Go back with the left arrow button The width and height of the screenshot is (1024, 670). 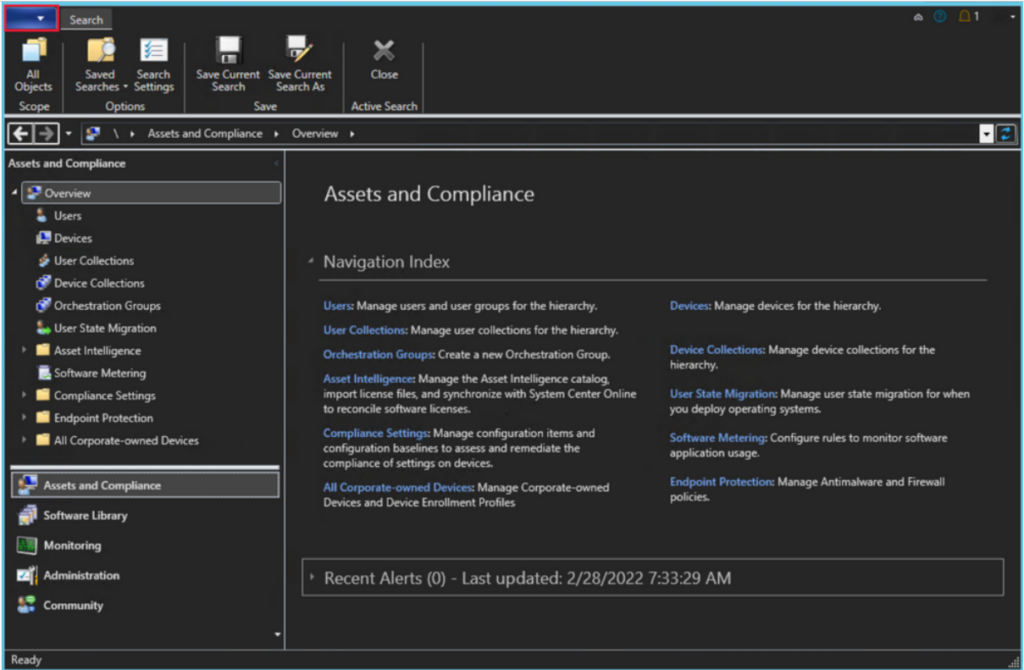21,134
